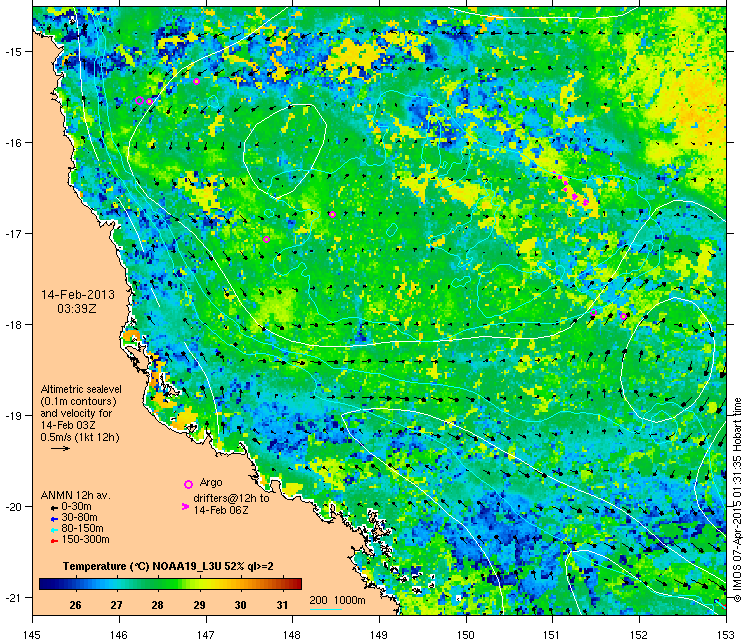The height and width of the screenshot is (640, 750).
Task: Click the time text 03:39Z
Action: [x=77, y=309]
